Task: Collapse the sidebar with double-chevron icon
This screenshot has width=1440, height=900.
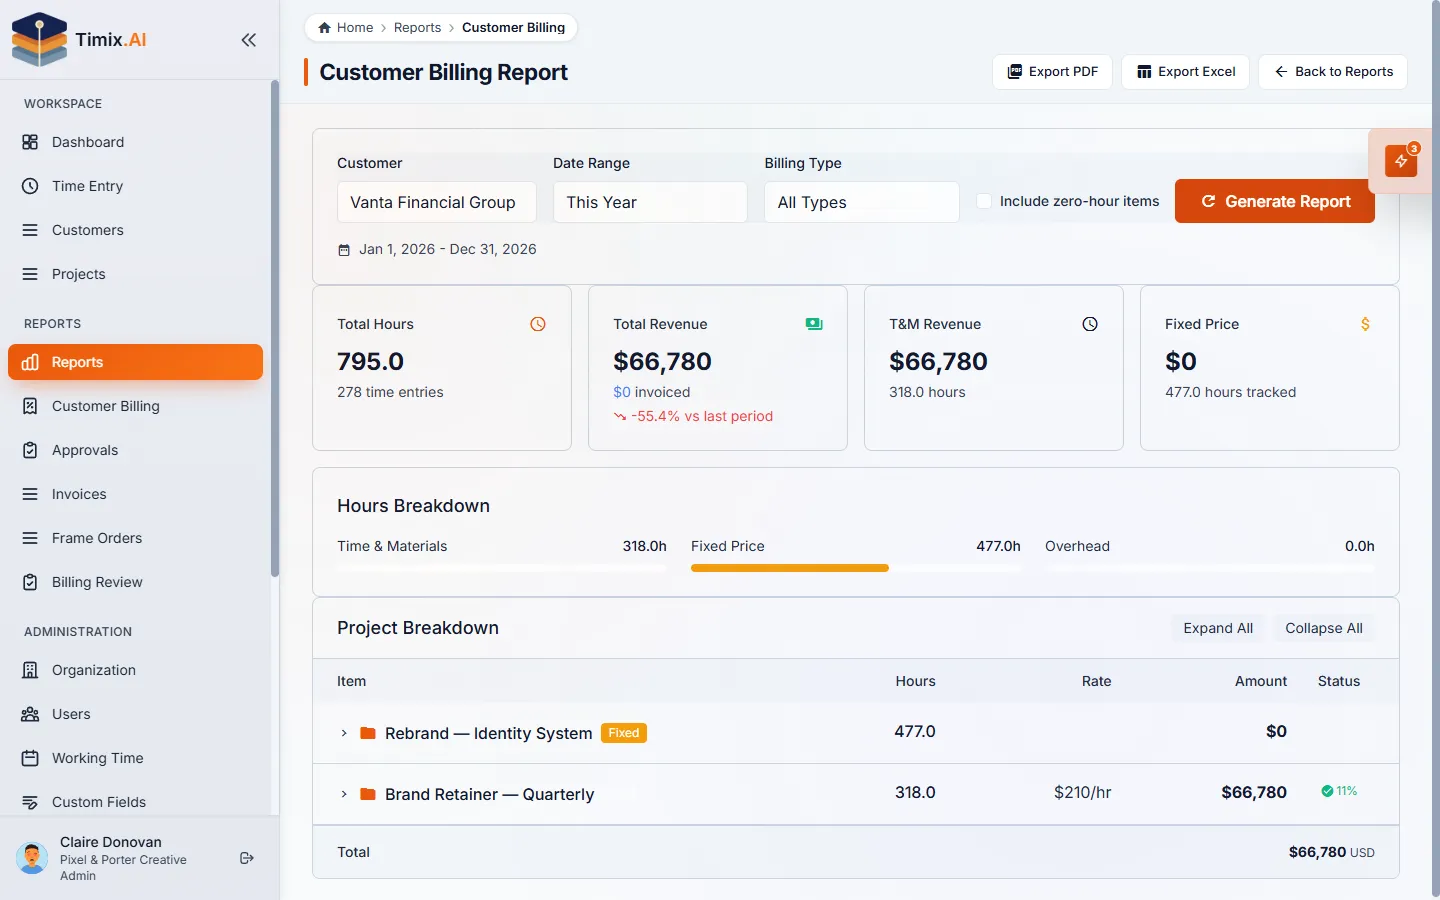Action: [x=248, y=40]
